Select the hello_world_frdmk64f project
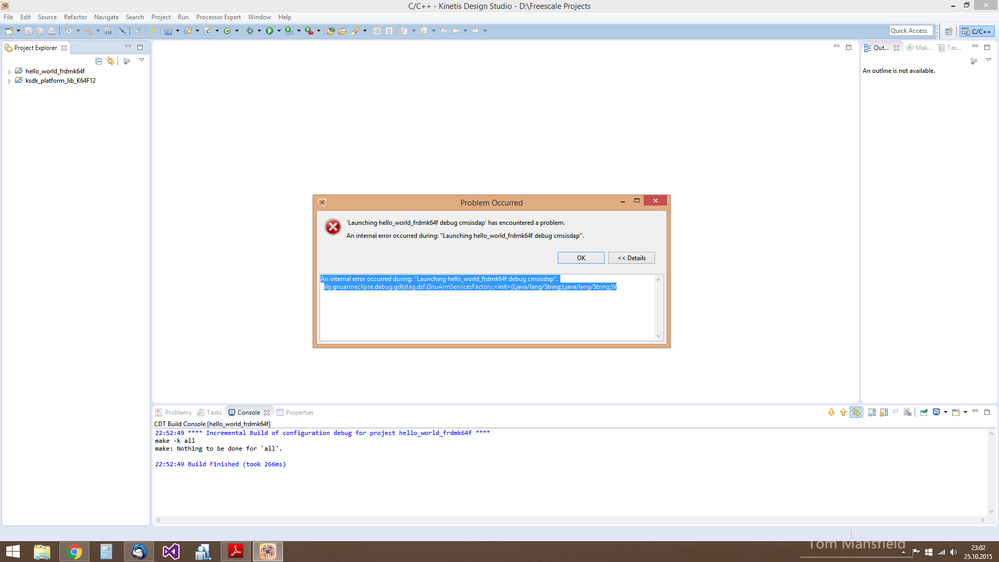The height and width of the screenshot is (562, 999). [55, 71]
